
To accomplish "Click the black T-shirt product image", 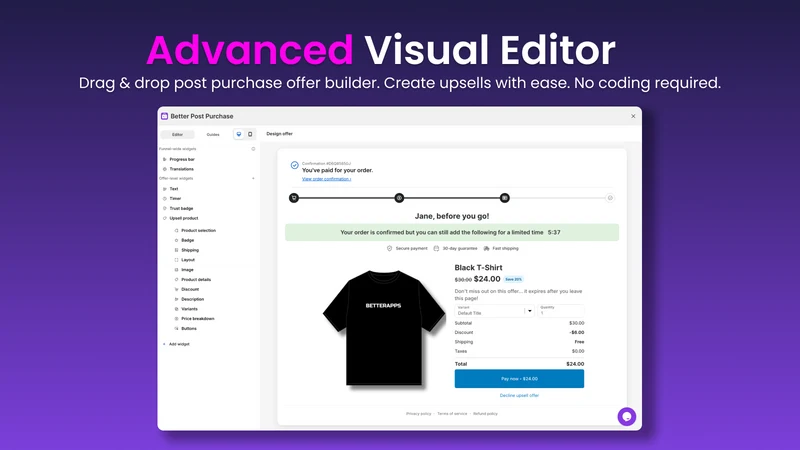I will 384,328.
